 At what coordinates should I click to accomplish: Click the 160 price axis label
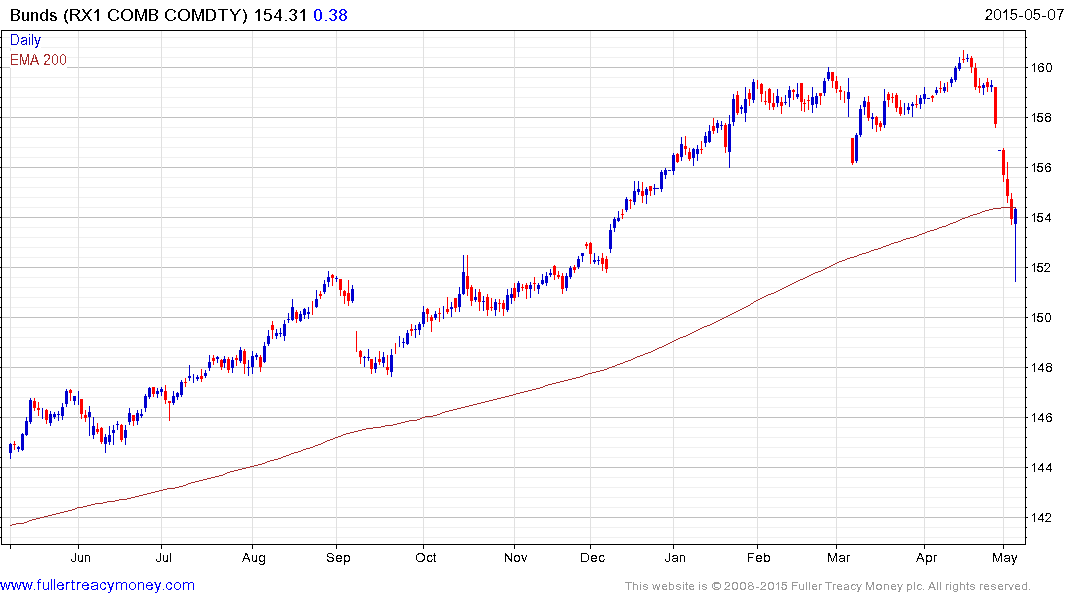point(1042,67)
